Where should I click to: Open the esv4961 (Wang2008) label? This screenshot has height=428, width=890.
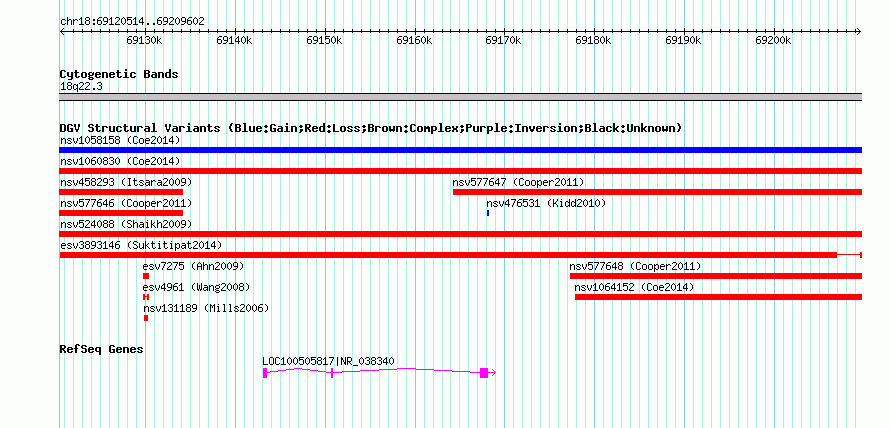click(196, 287)
